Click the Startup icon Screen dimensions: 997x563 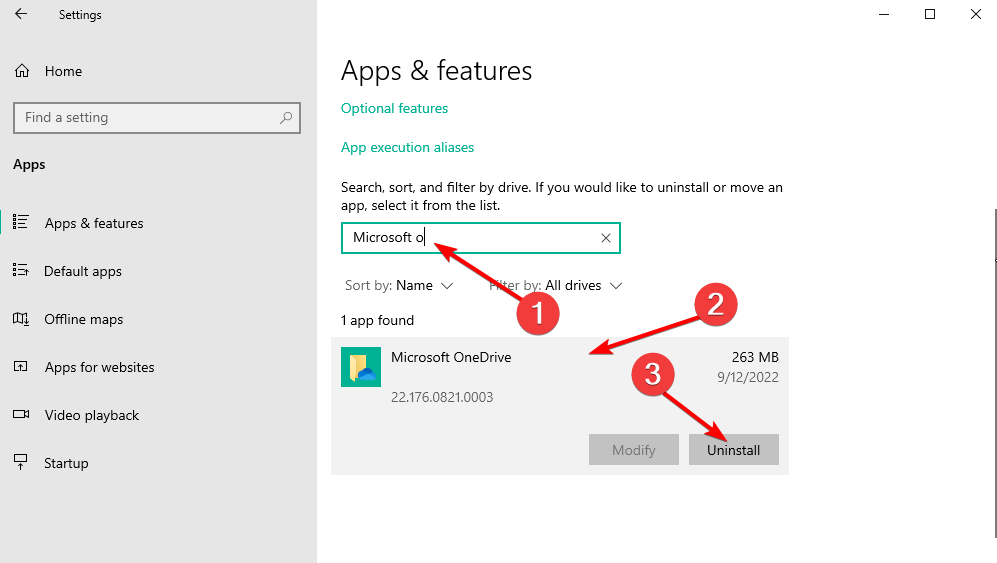[x=20, y=462]
